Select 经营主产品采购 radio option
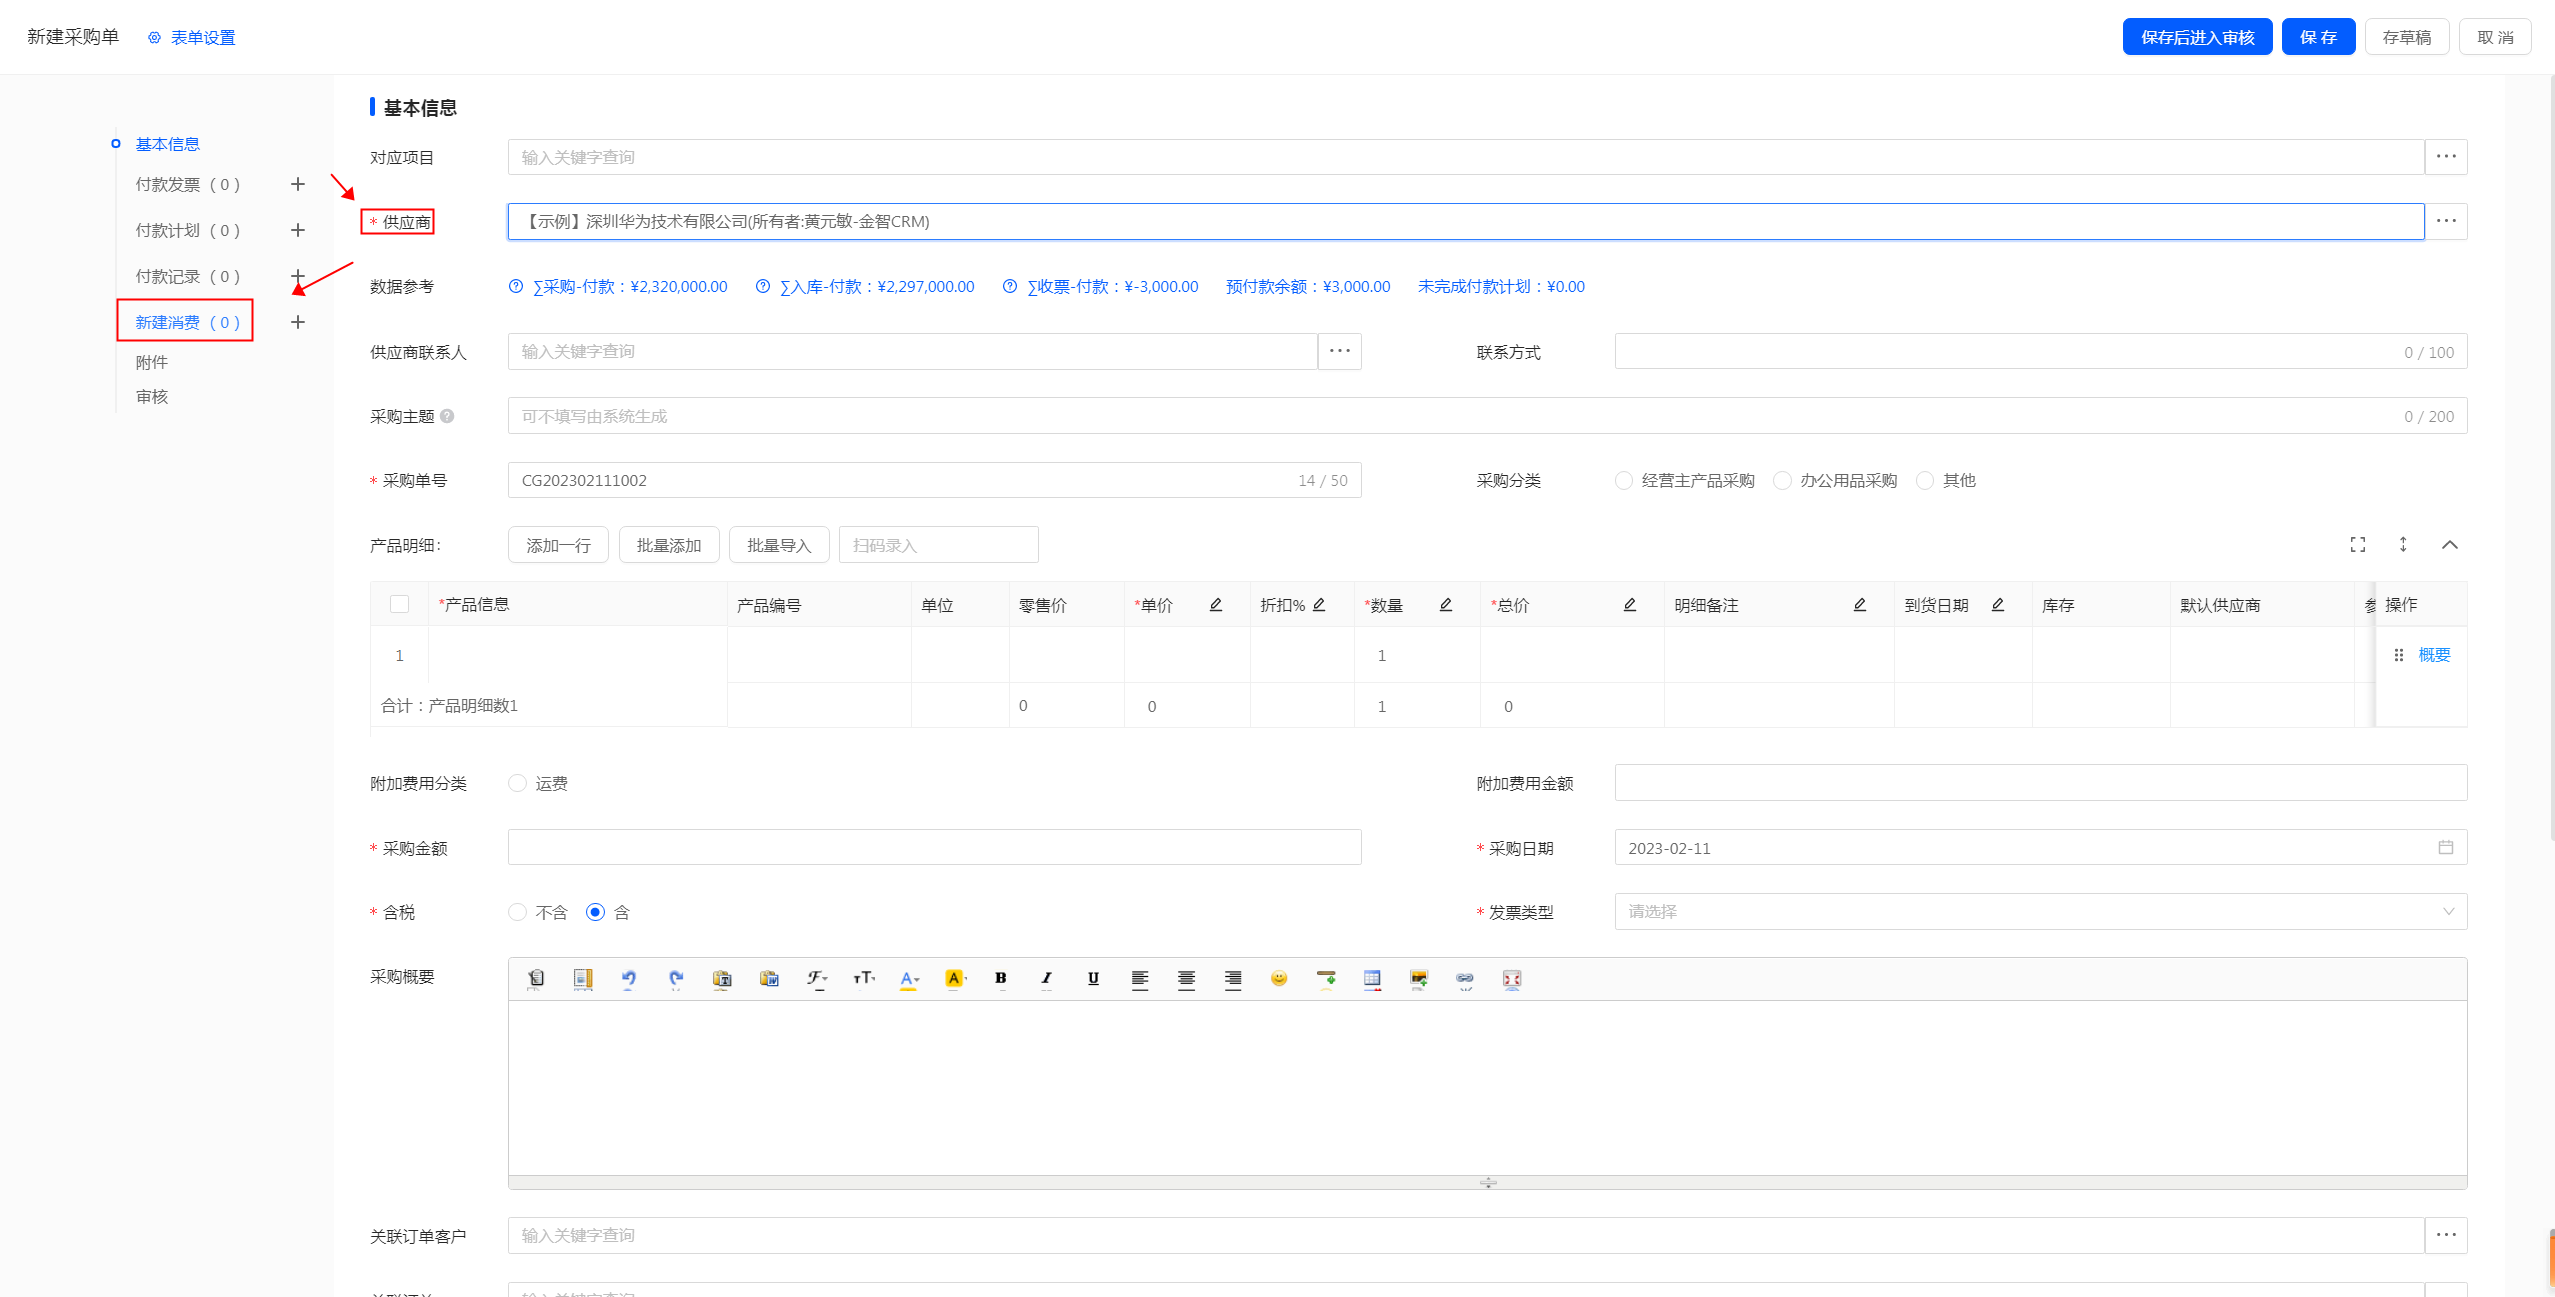 [1624, 481]
